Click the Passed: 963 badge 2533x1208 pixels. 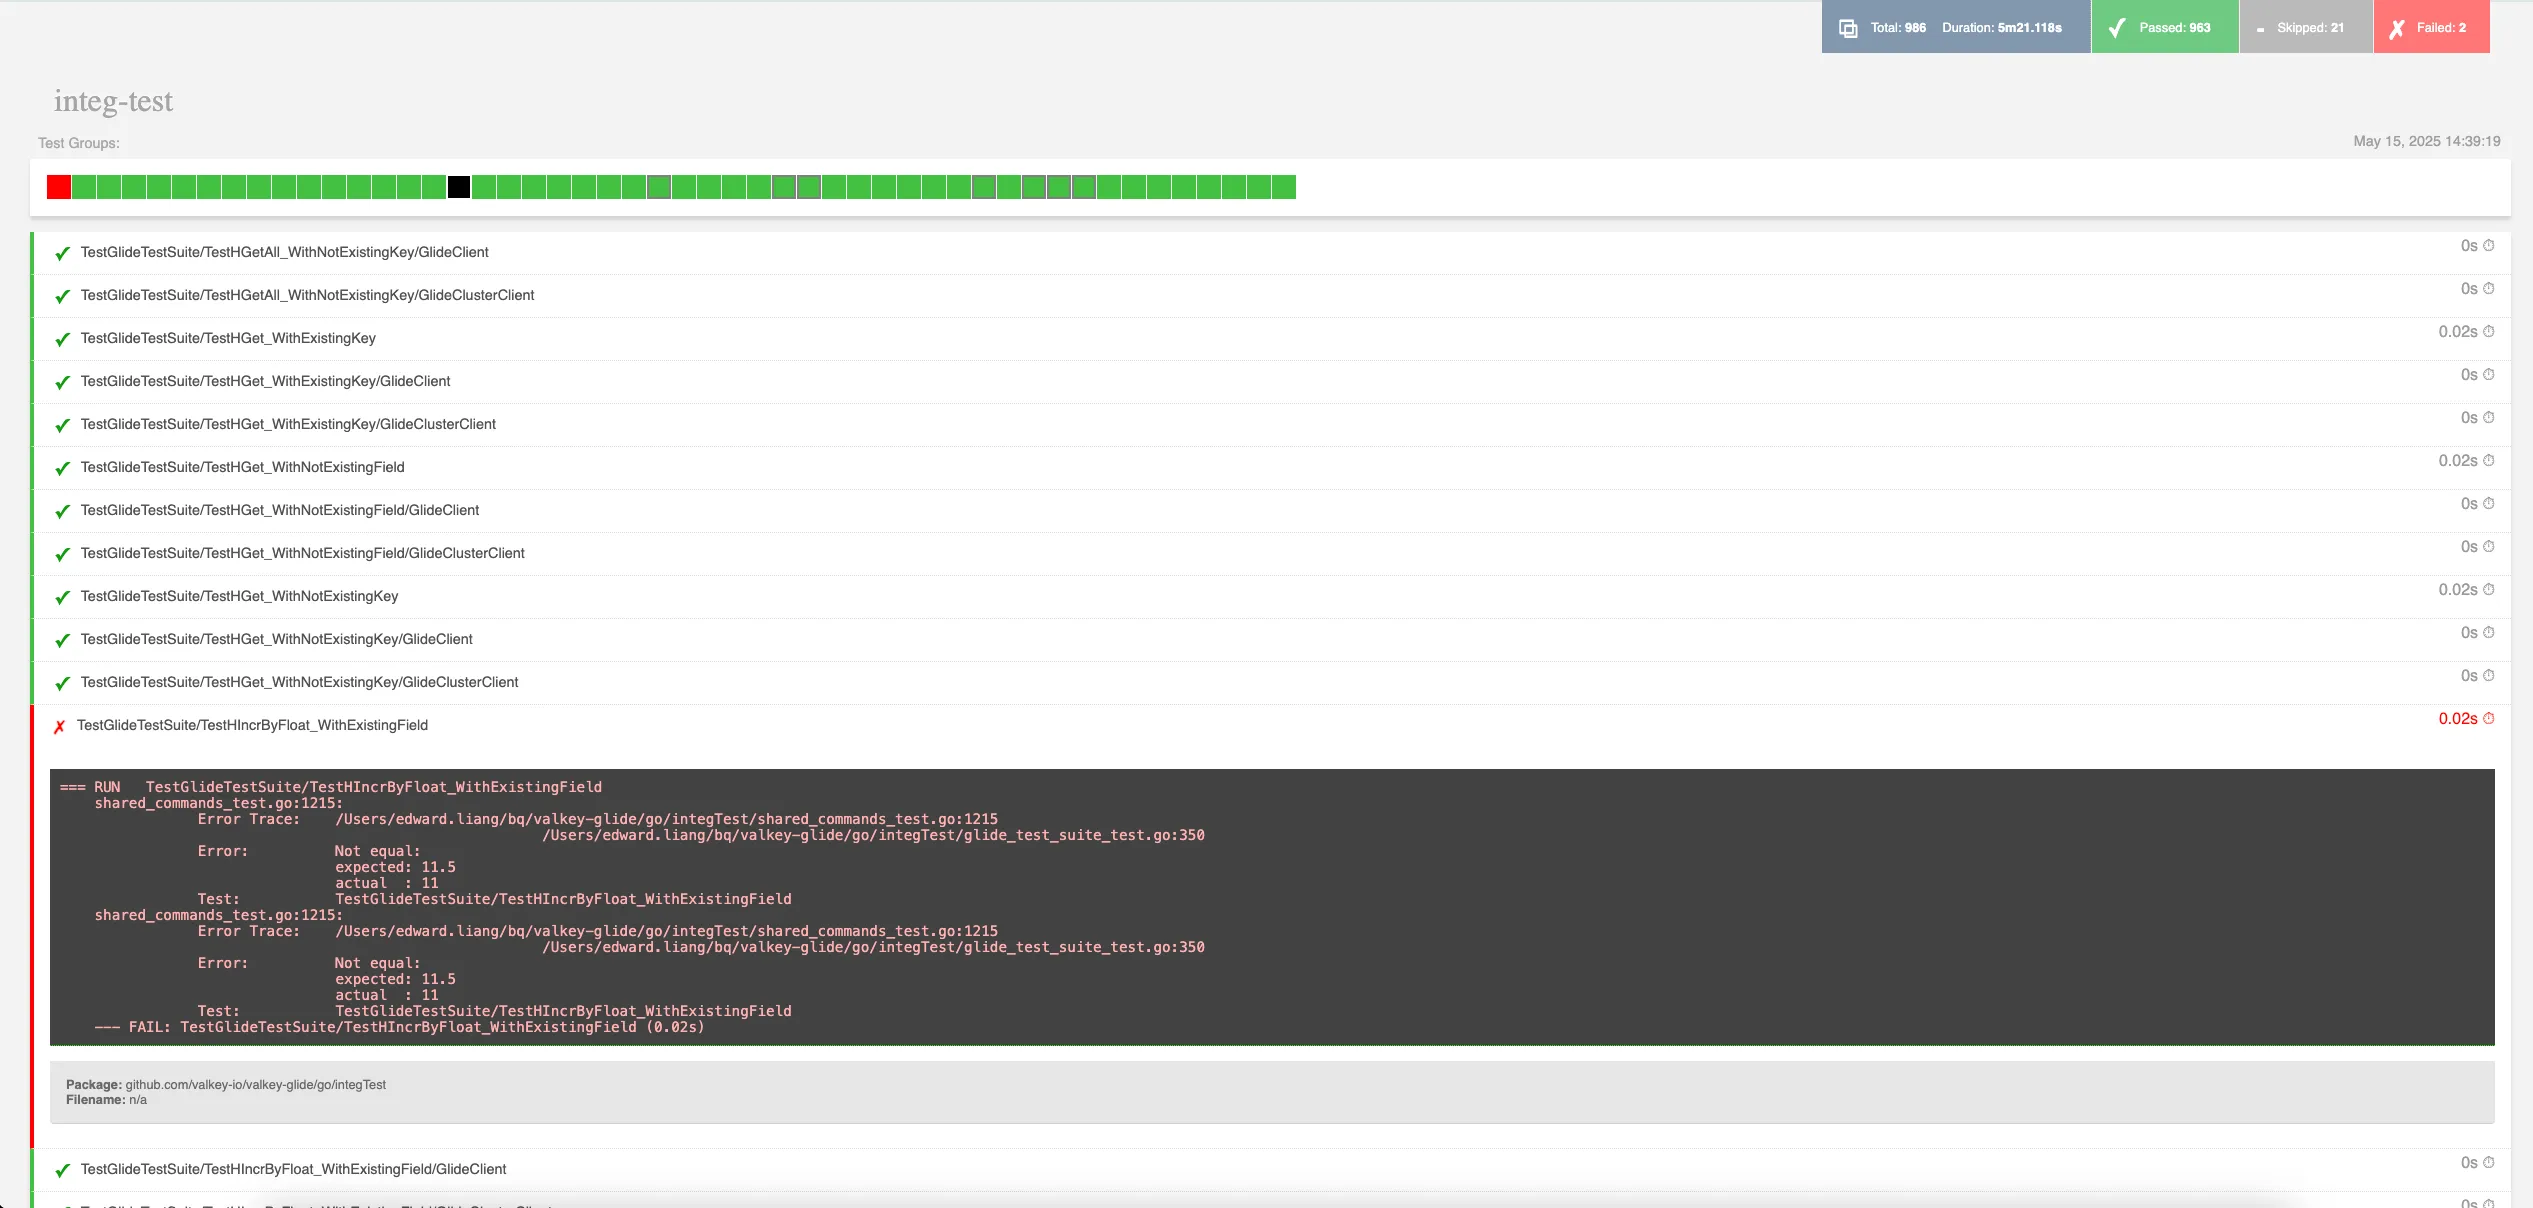[x=2165, y=27]
